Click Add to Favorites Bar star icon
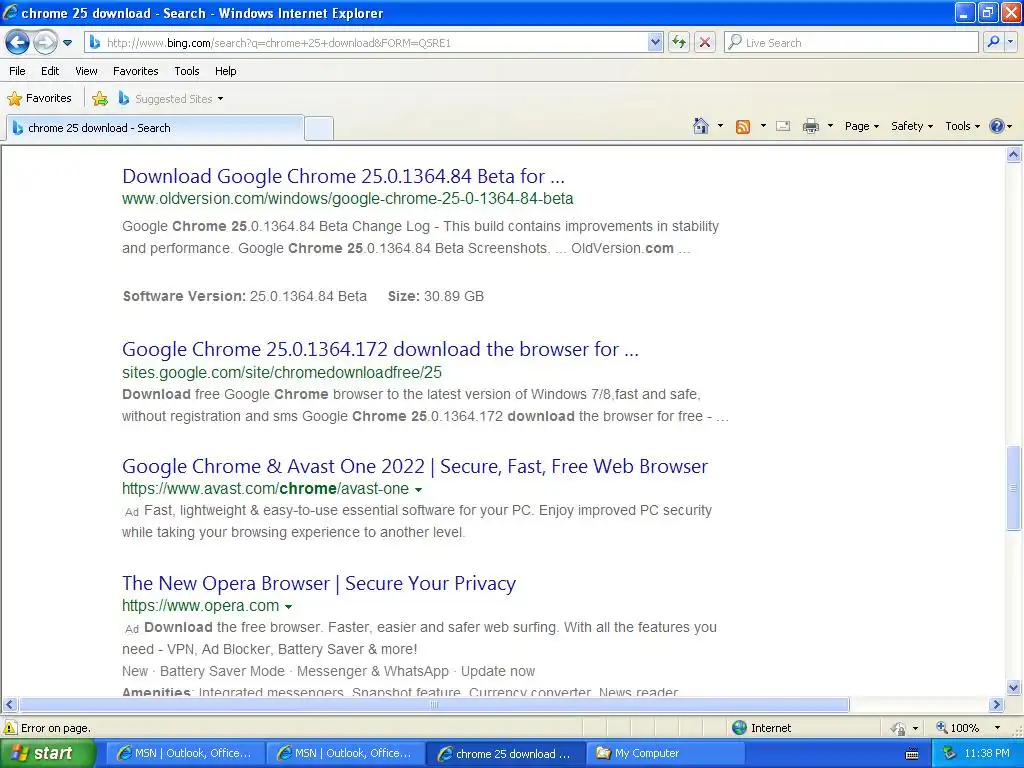Screen dimensions: 1024x768 click(100, 99)
